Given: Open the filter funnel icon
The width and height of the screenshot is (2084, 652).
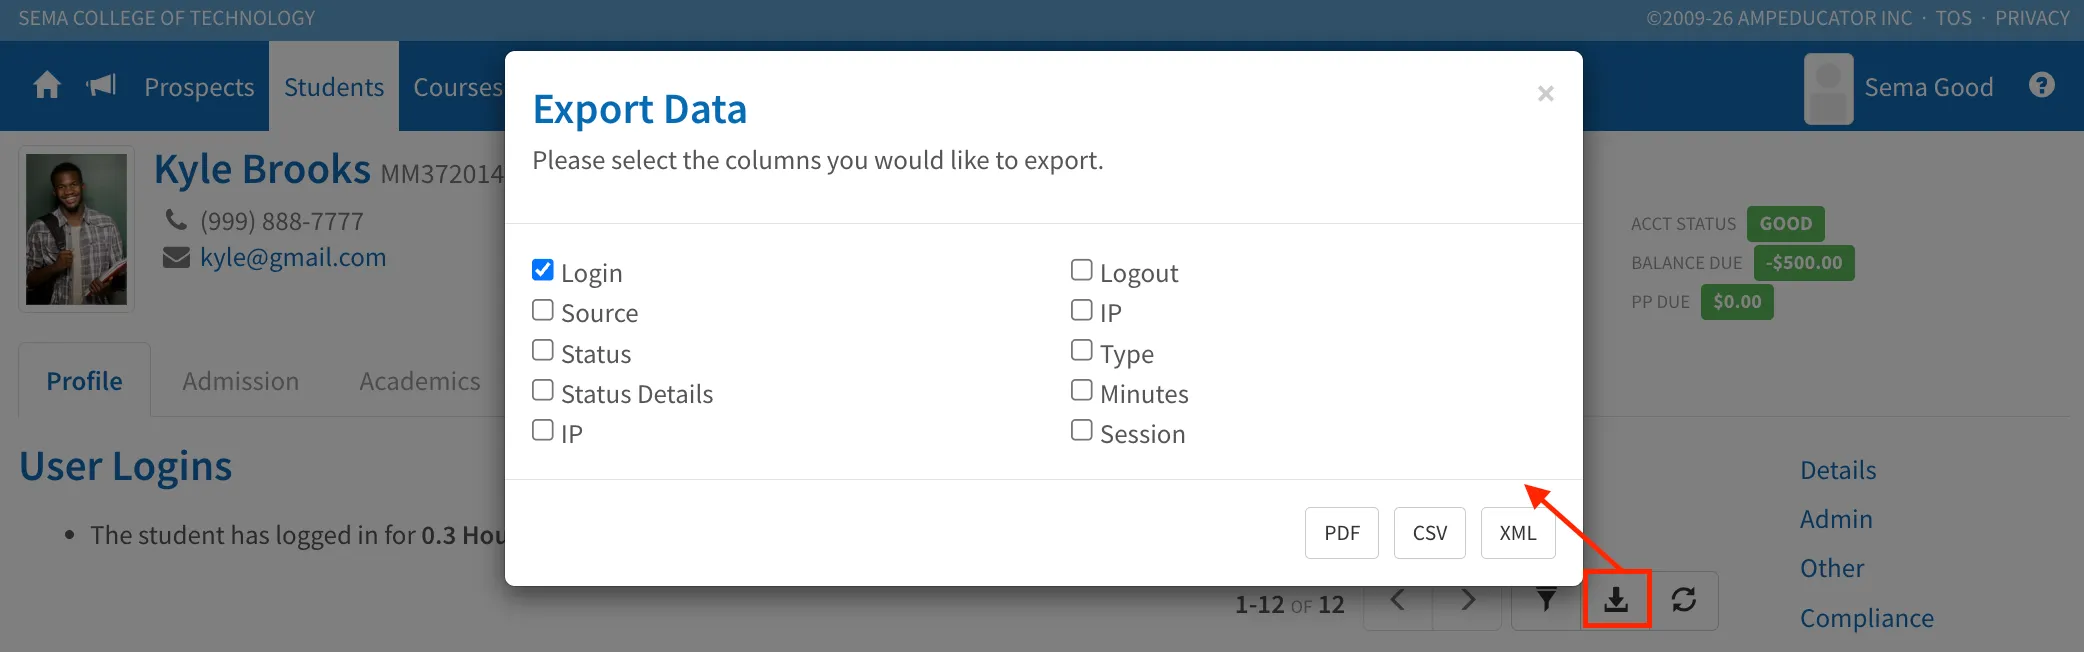Looking at the screenshot, I should click(x=1546, y=600).
